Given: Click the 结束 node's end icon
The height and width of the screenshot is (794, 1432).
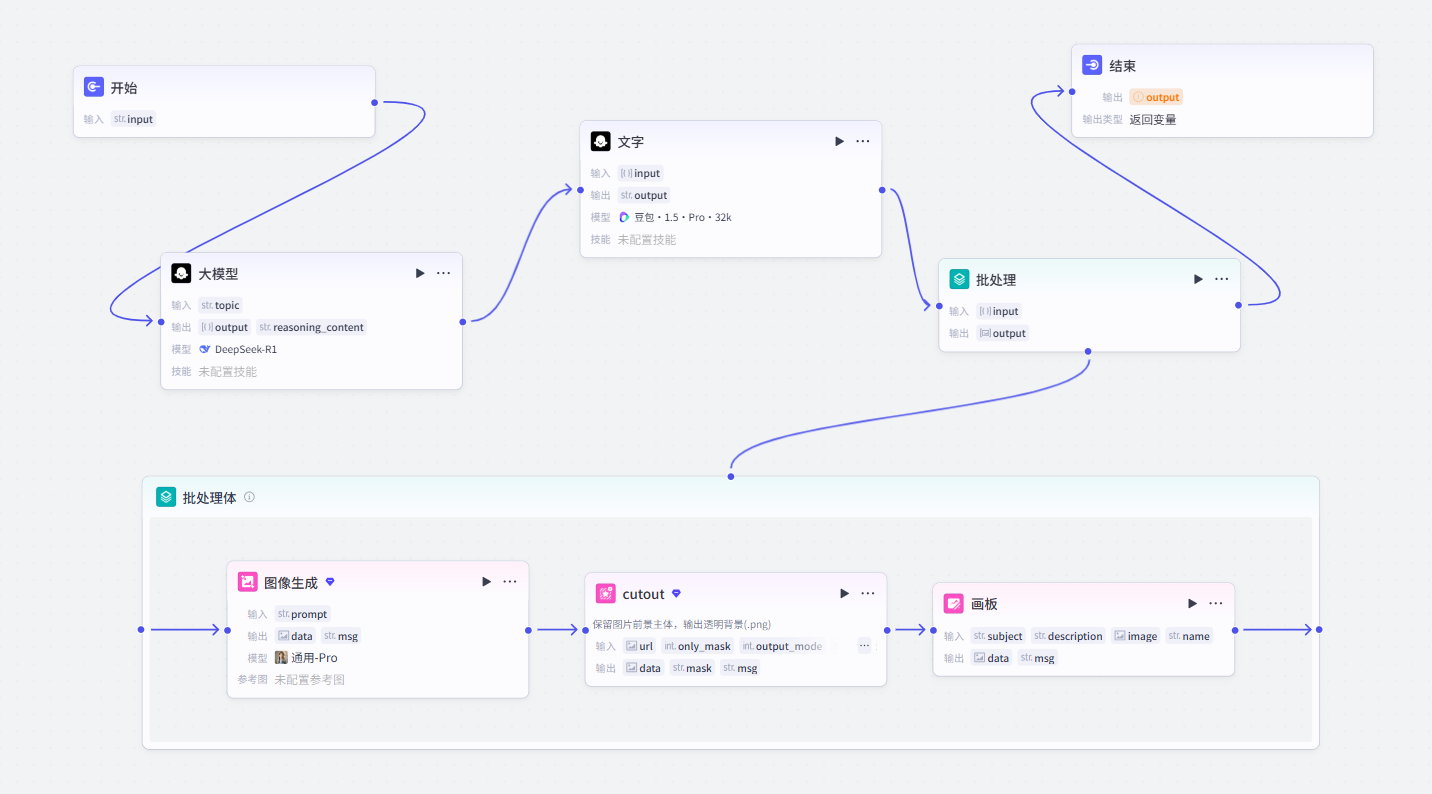Looking at the screenshot, I should point(1092,65).
